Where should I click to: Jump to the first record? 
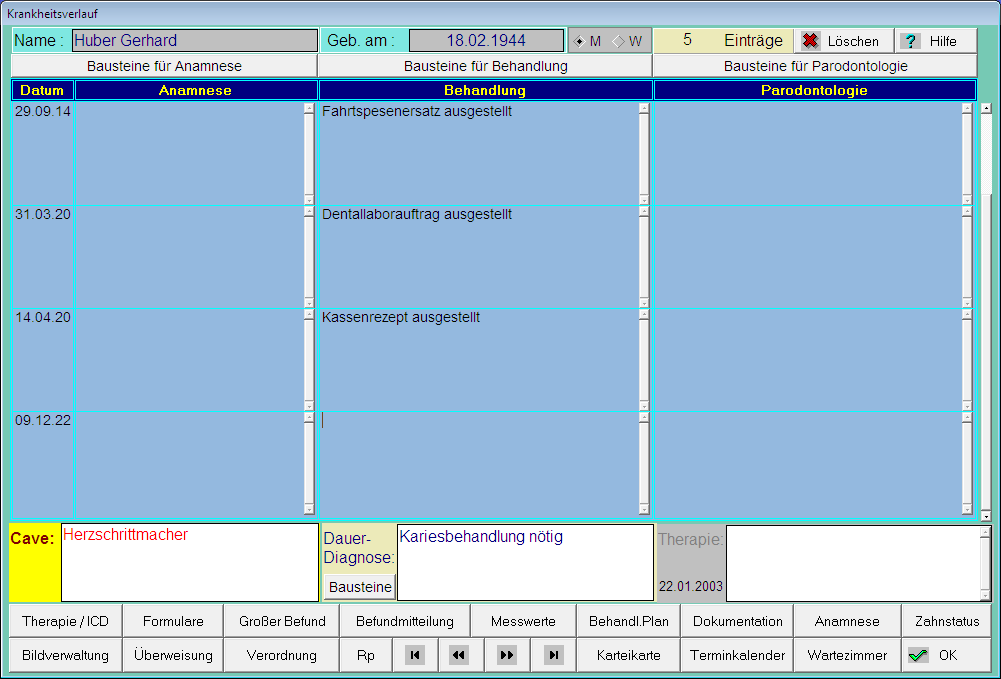pos(415,655)
